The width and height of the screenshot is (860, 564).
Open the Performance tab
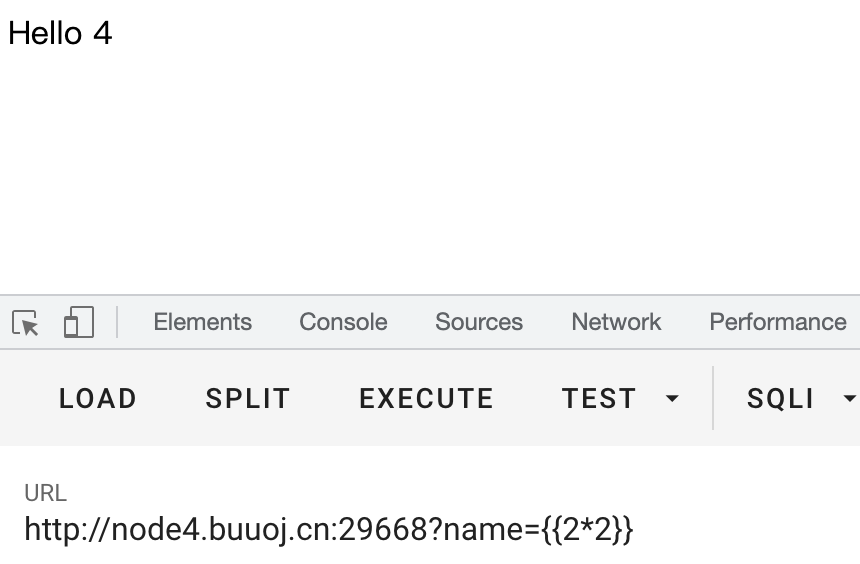[778, 322]
